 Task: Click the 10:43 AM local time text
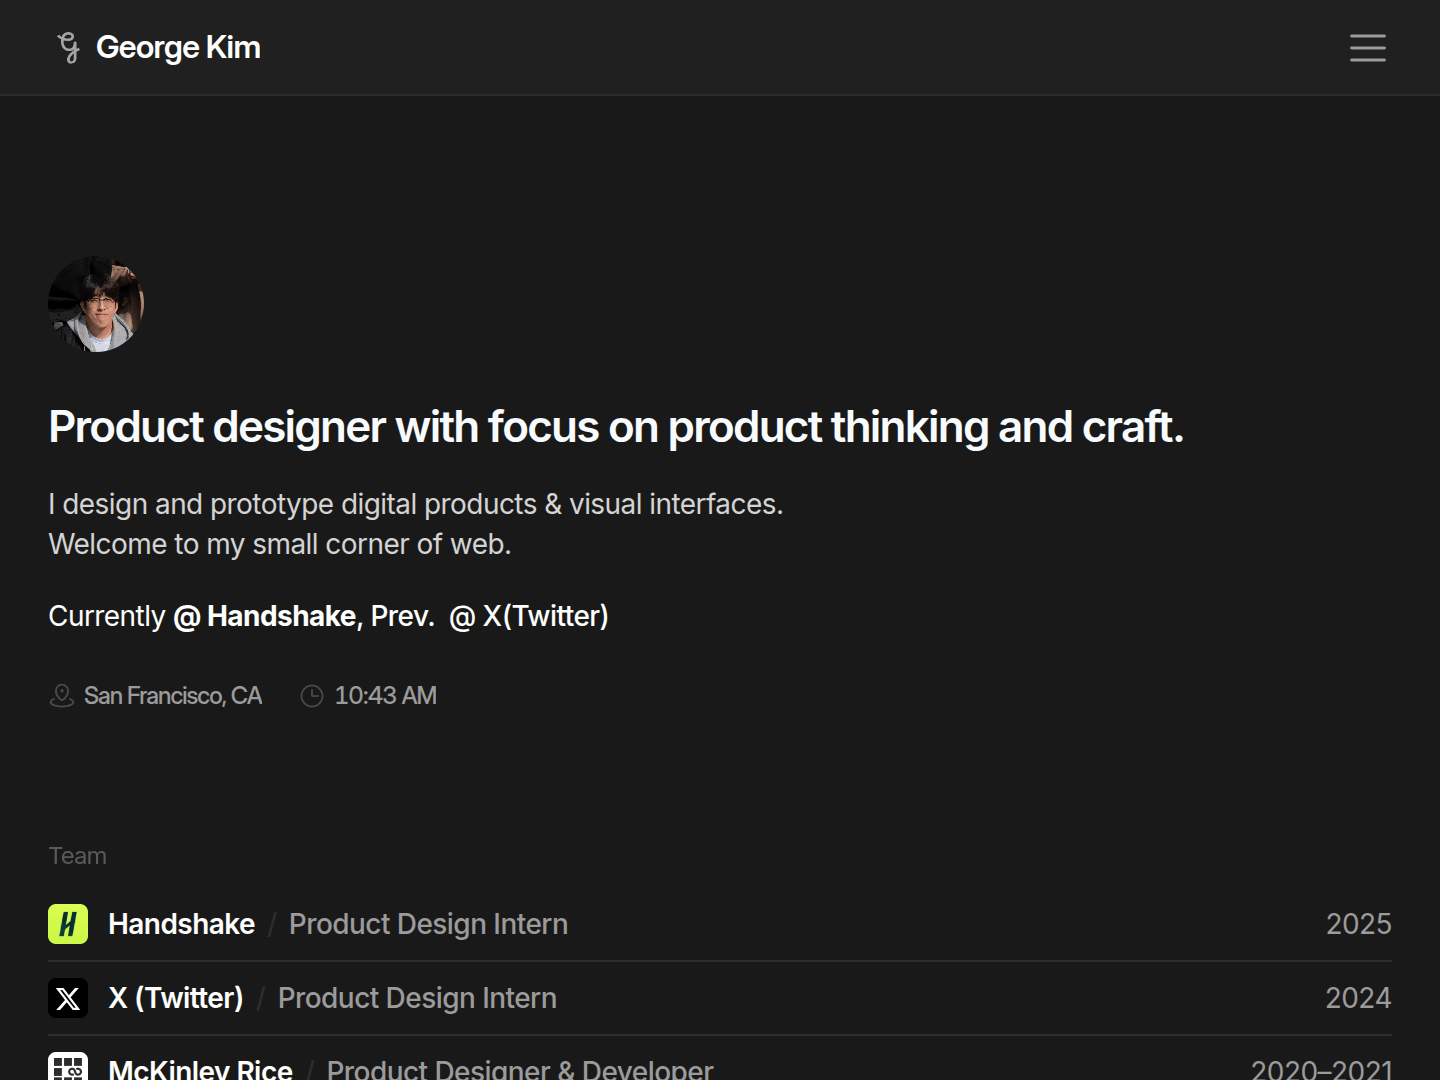point(385,696)
